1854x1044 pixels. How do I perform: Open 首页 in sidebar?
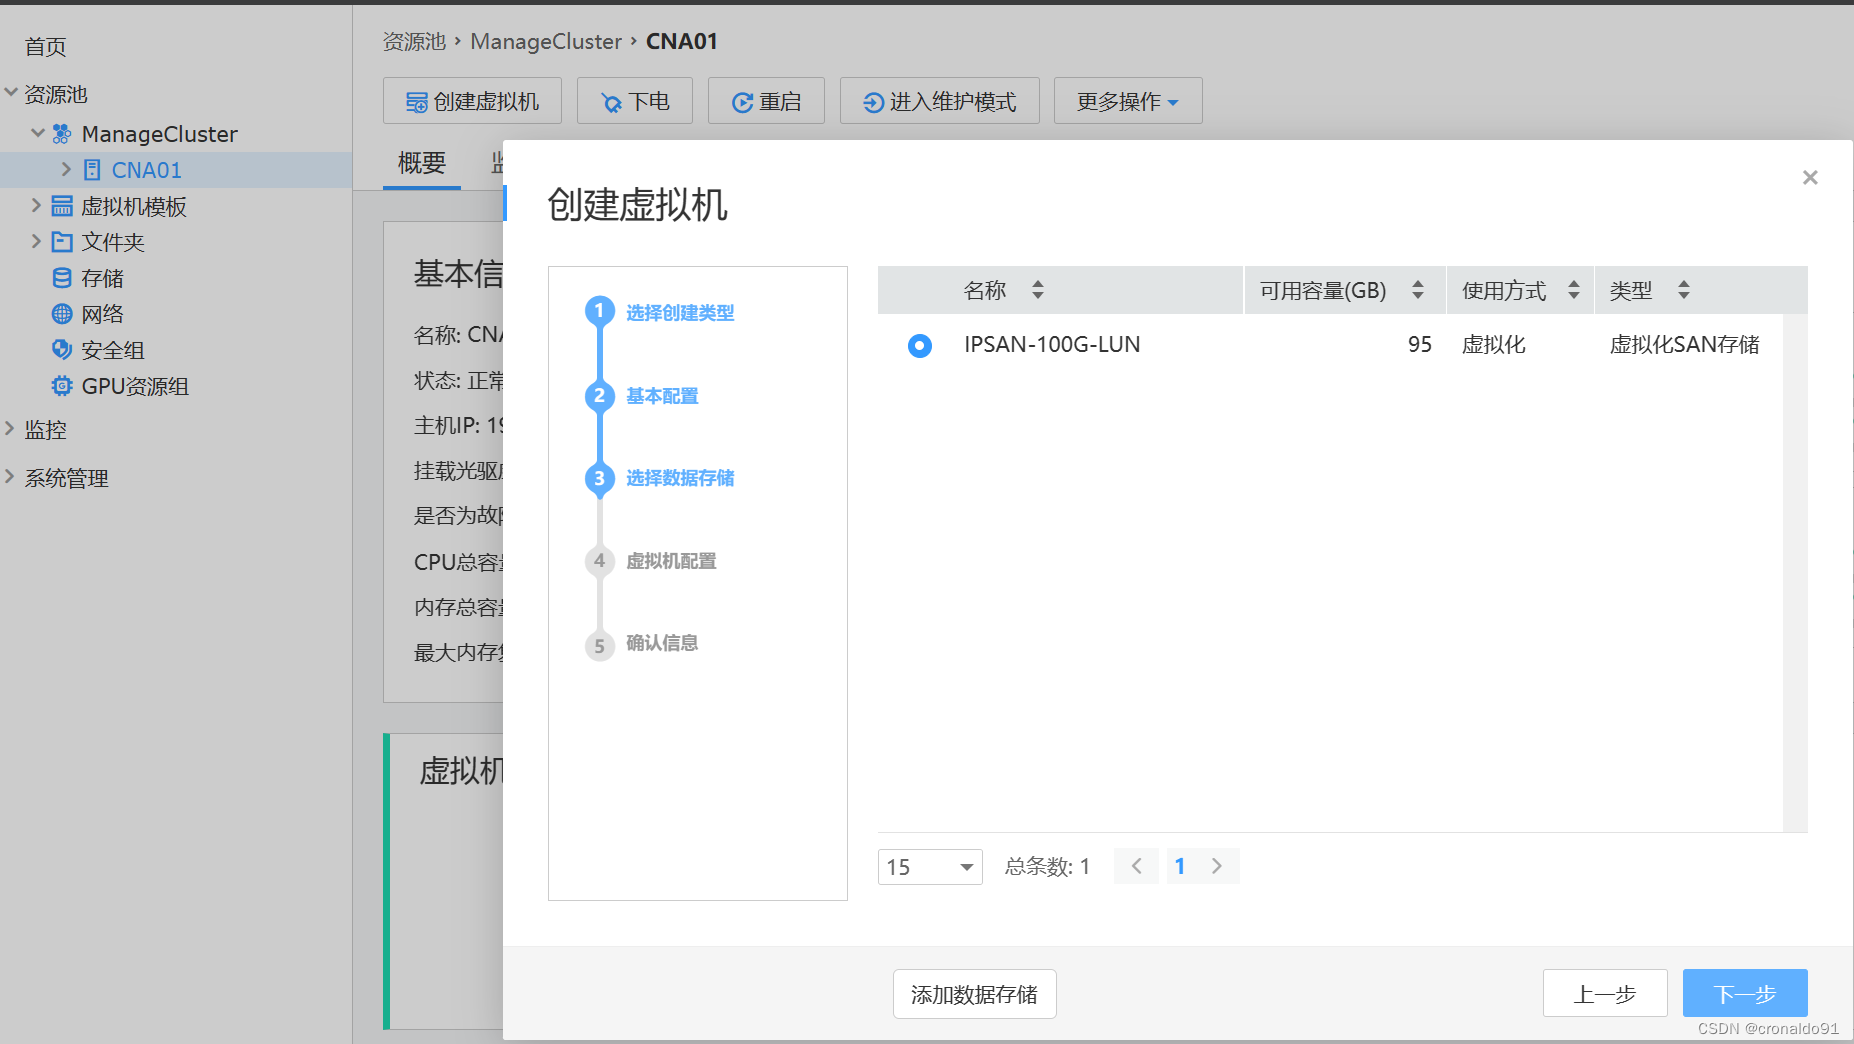[x=45, y=47]
